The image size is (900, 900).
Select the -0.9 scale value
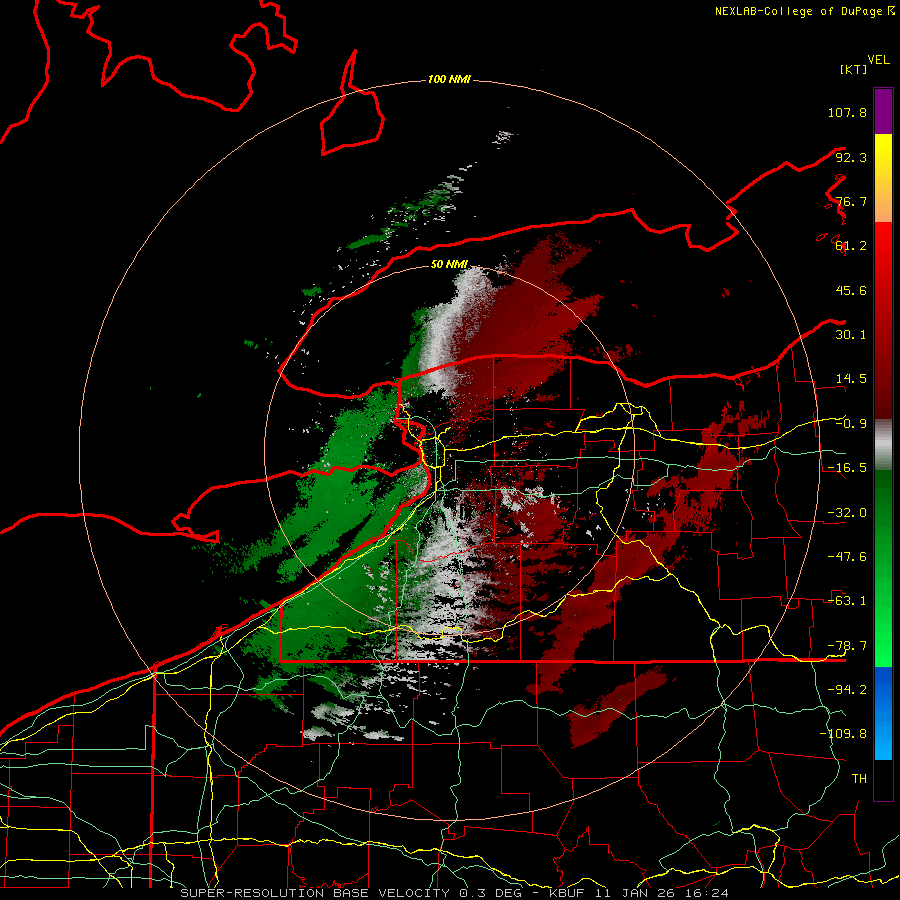[x=851, y=424]
